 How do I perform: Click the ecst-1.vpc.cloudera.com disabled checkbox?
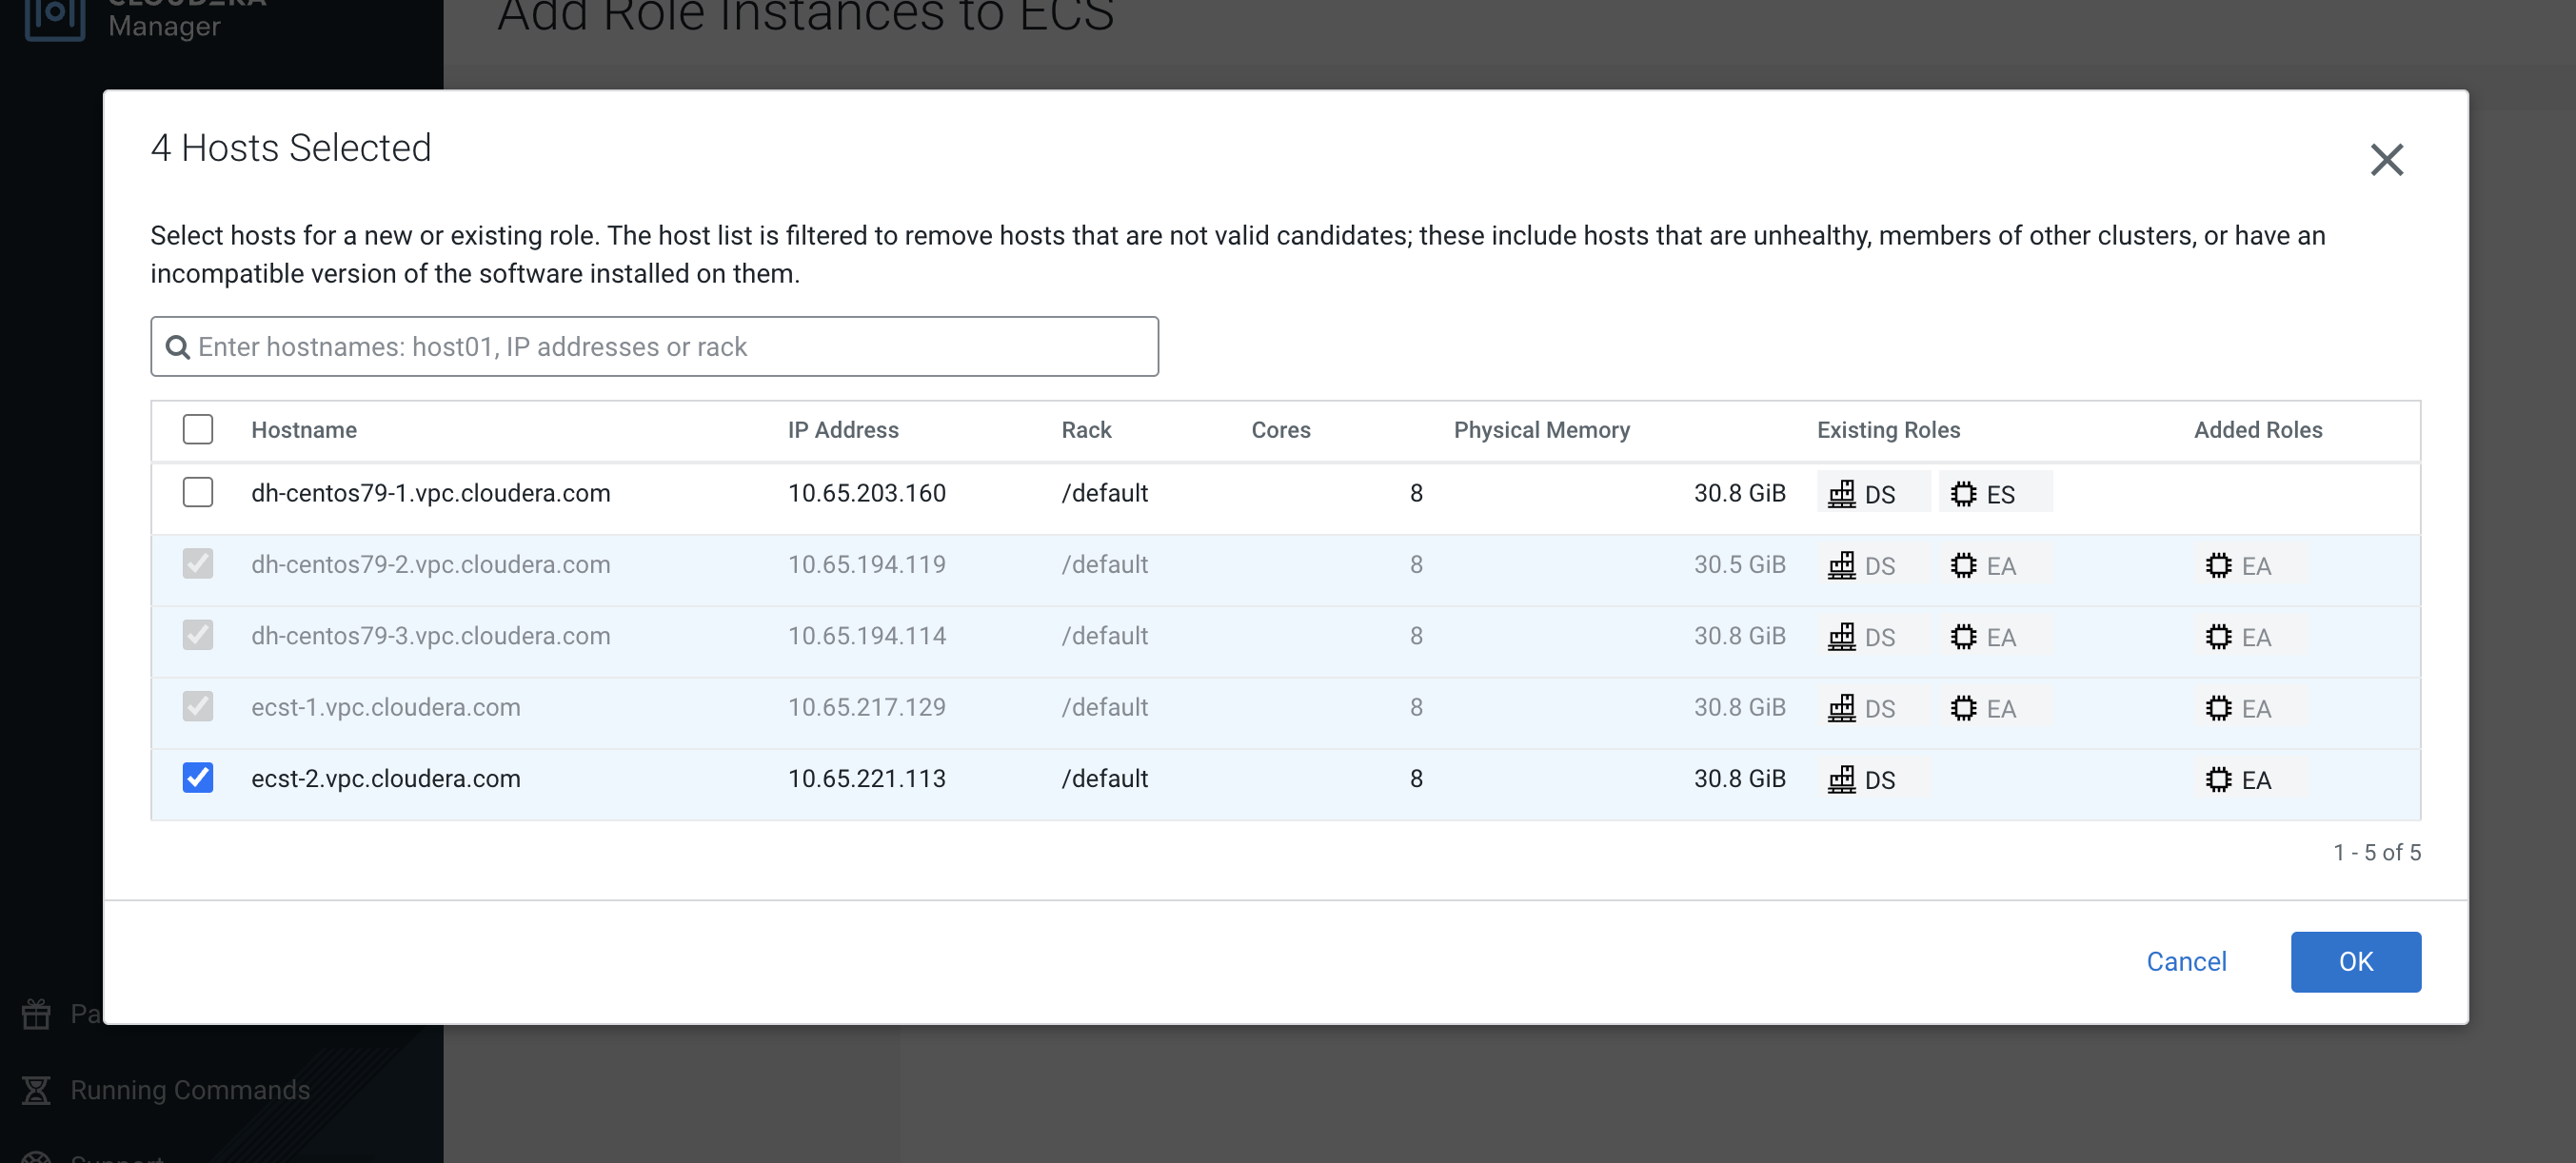click(198, 706)
